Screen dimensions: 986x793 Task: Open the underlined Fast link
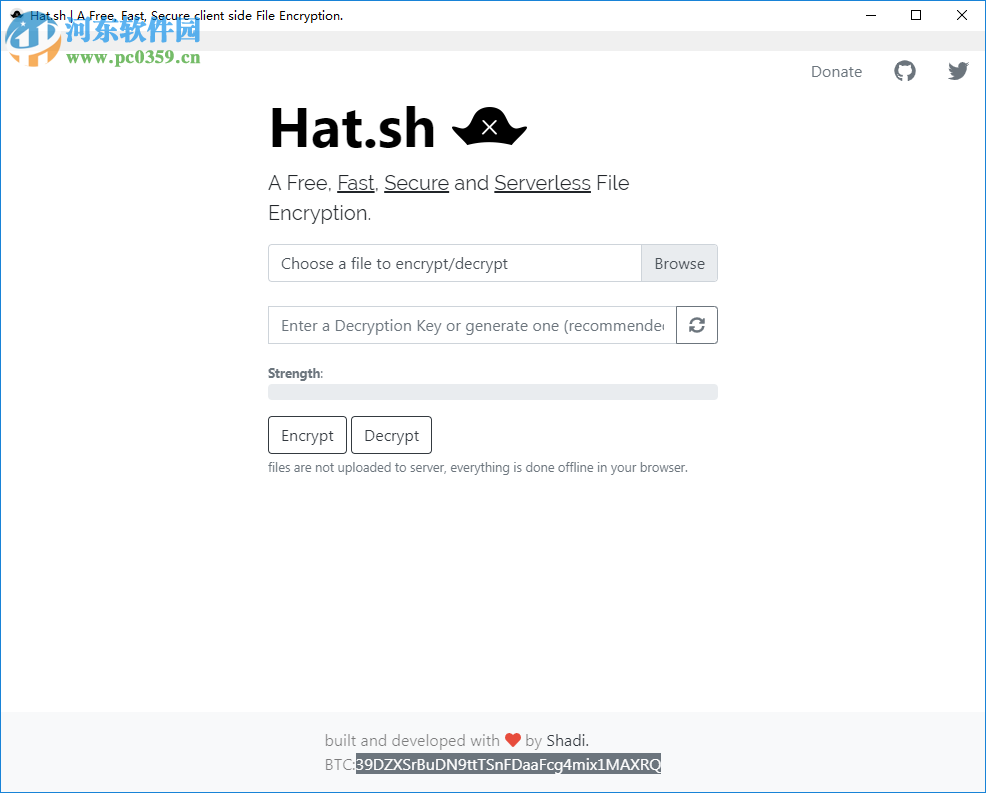pos(355,183)
